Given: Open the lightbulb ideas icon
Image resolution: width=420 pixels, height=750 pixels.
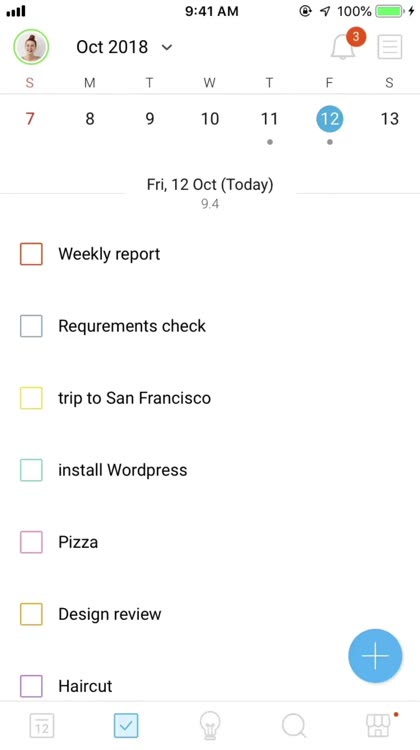Looking at the screenshot, I should (x=210, y=726).
